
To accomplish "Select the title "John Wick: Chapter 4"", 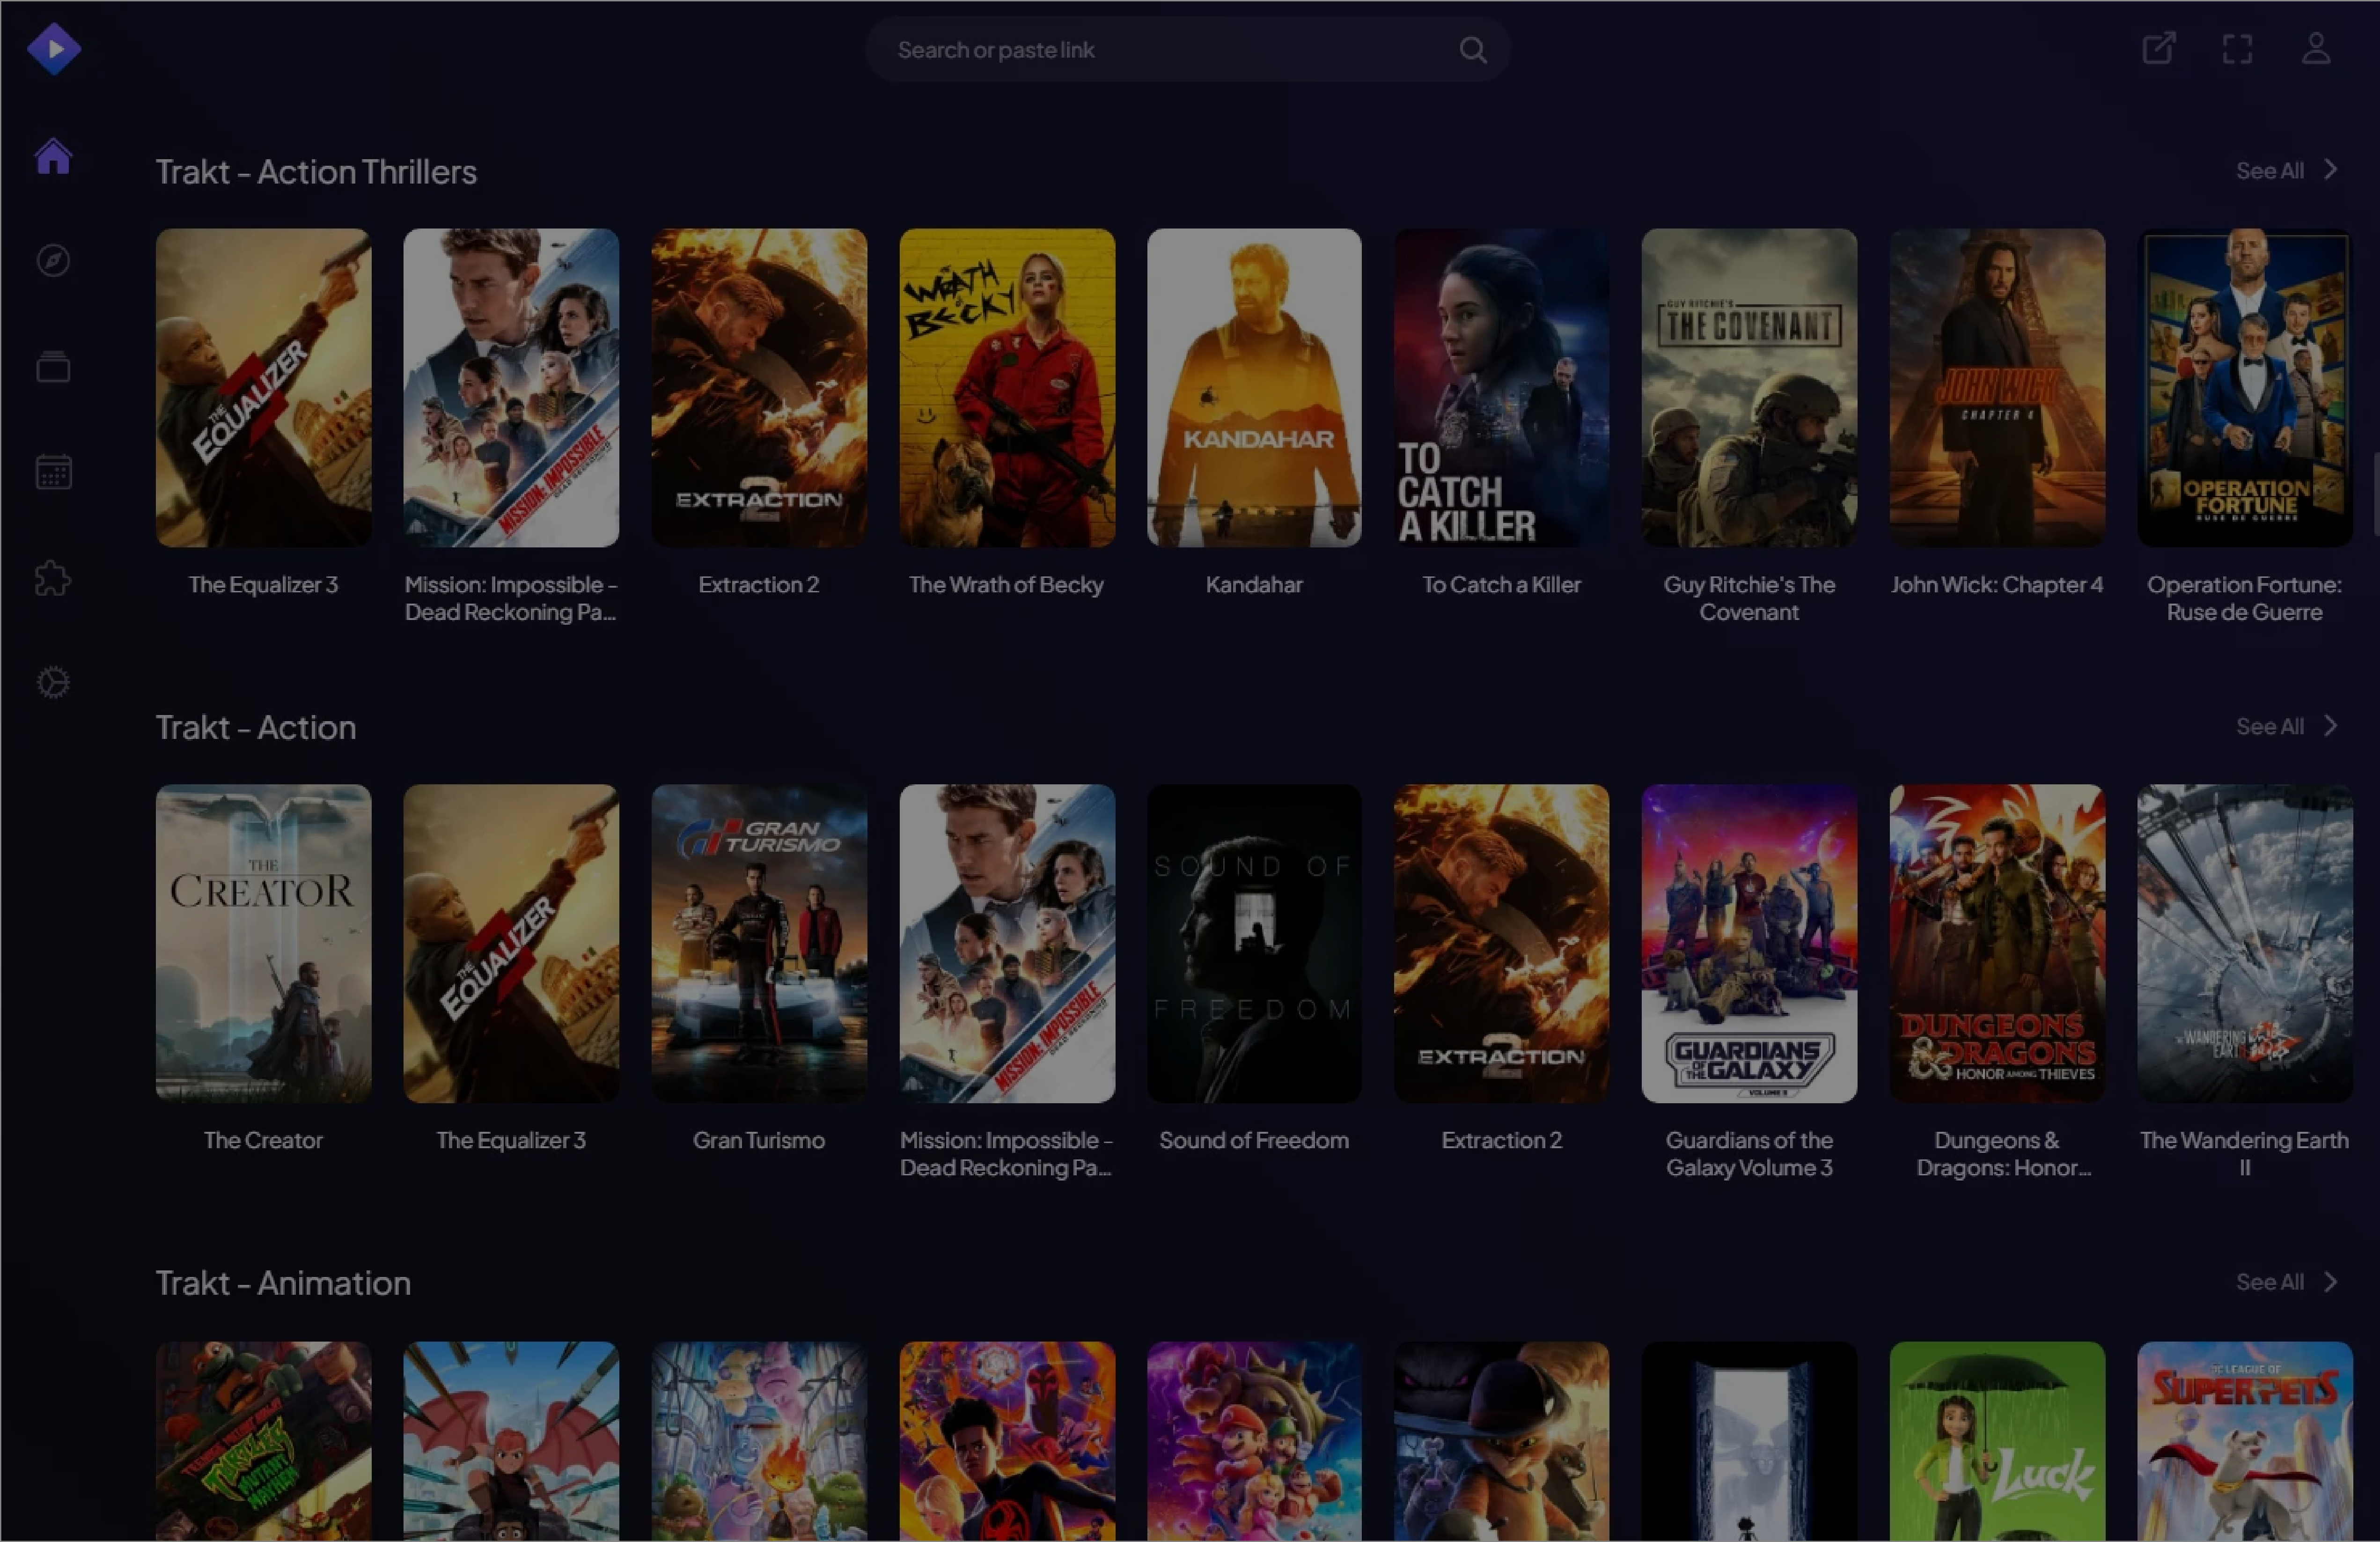I will coord(1997,585).
